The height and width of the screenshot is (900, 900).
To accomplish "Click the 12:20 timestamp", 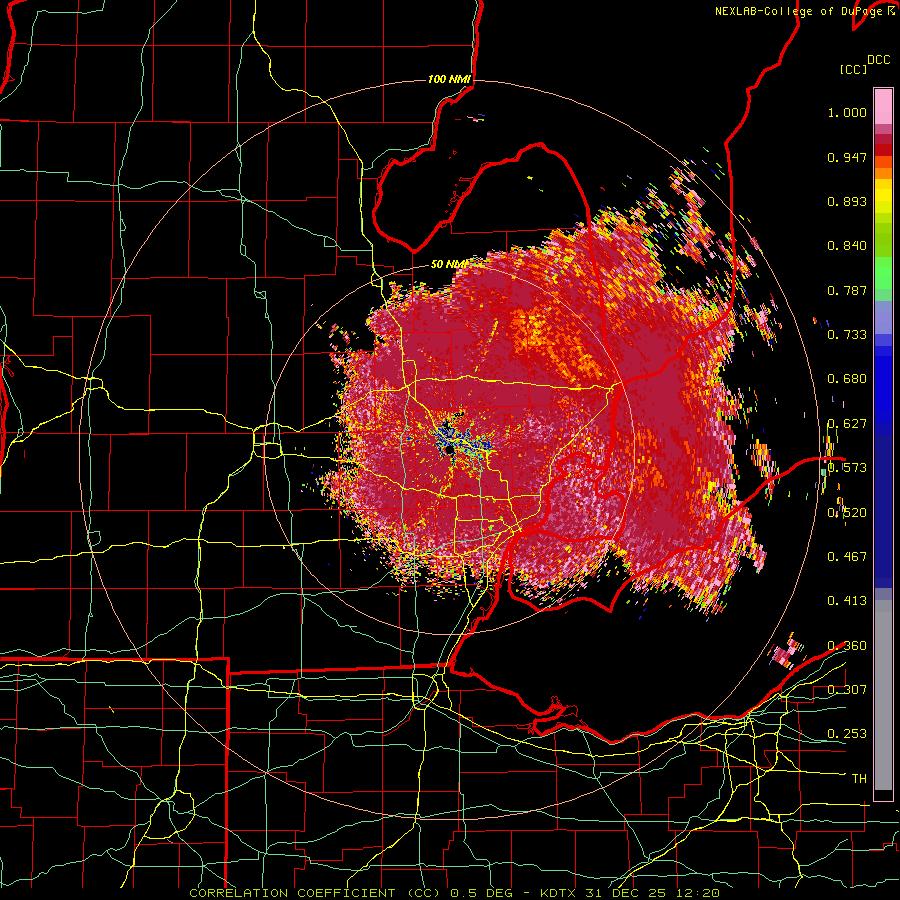I will pos(700,893).
